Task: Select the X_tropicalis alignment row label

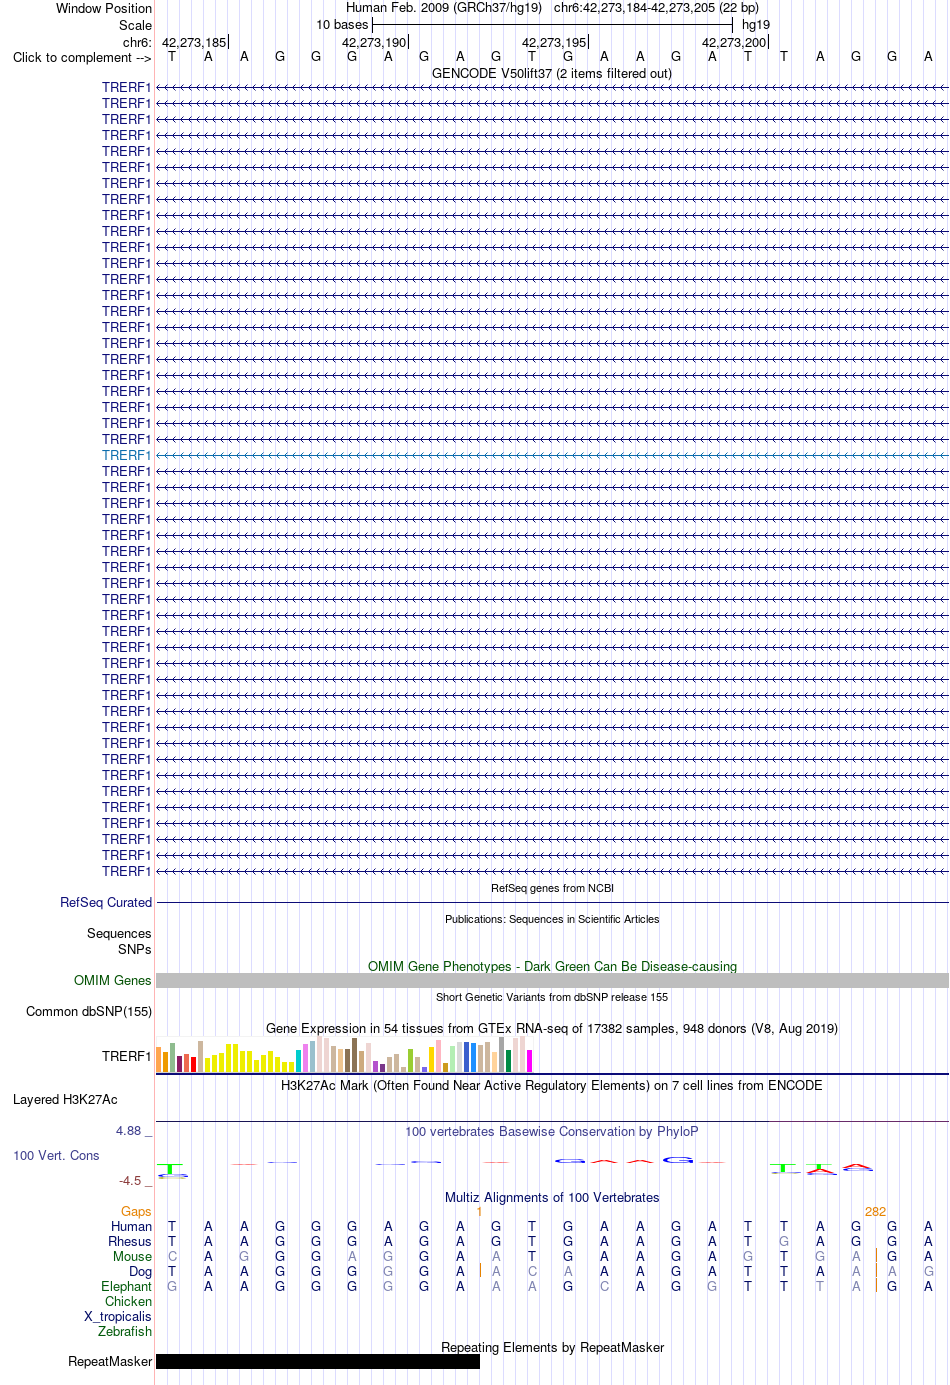Action: [118, 1316]
